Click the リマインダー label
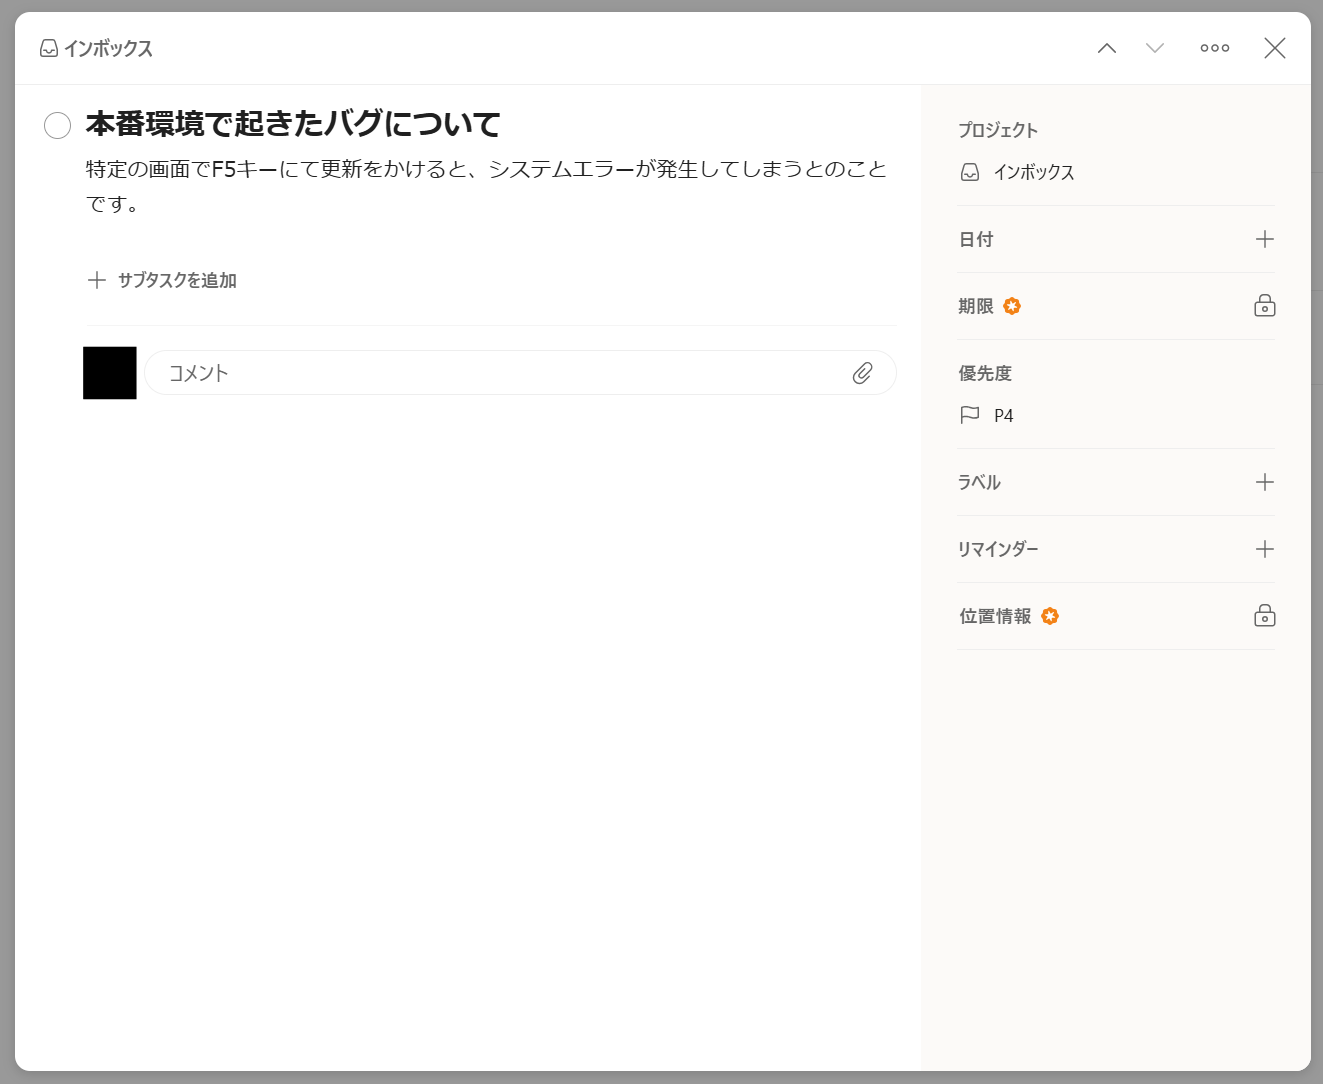Viewport: 1323px width, 1084px height. coord(998,549)
